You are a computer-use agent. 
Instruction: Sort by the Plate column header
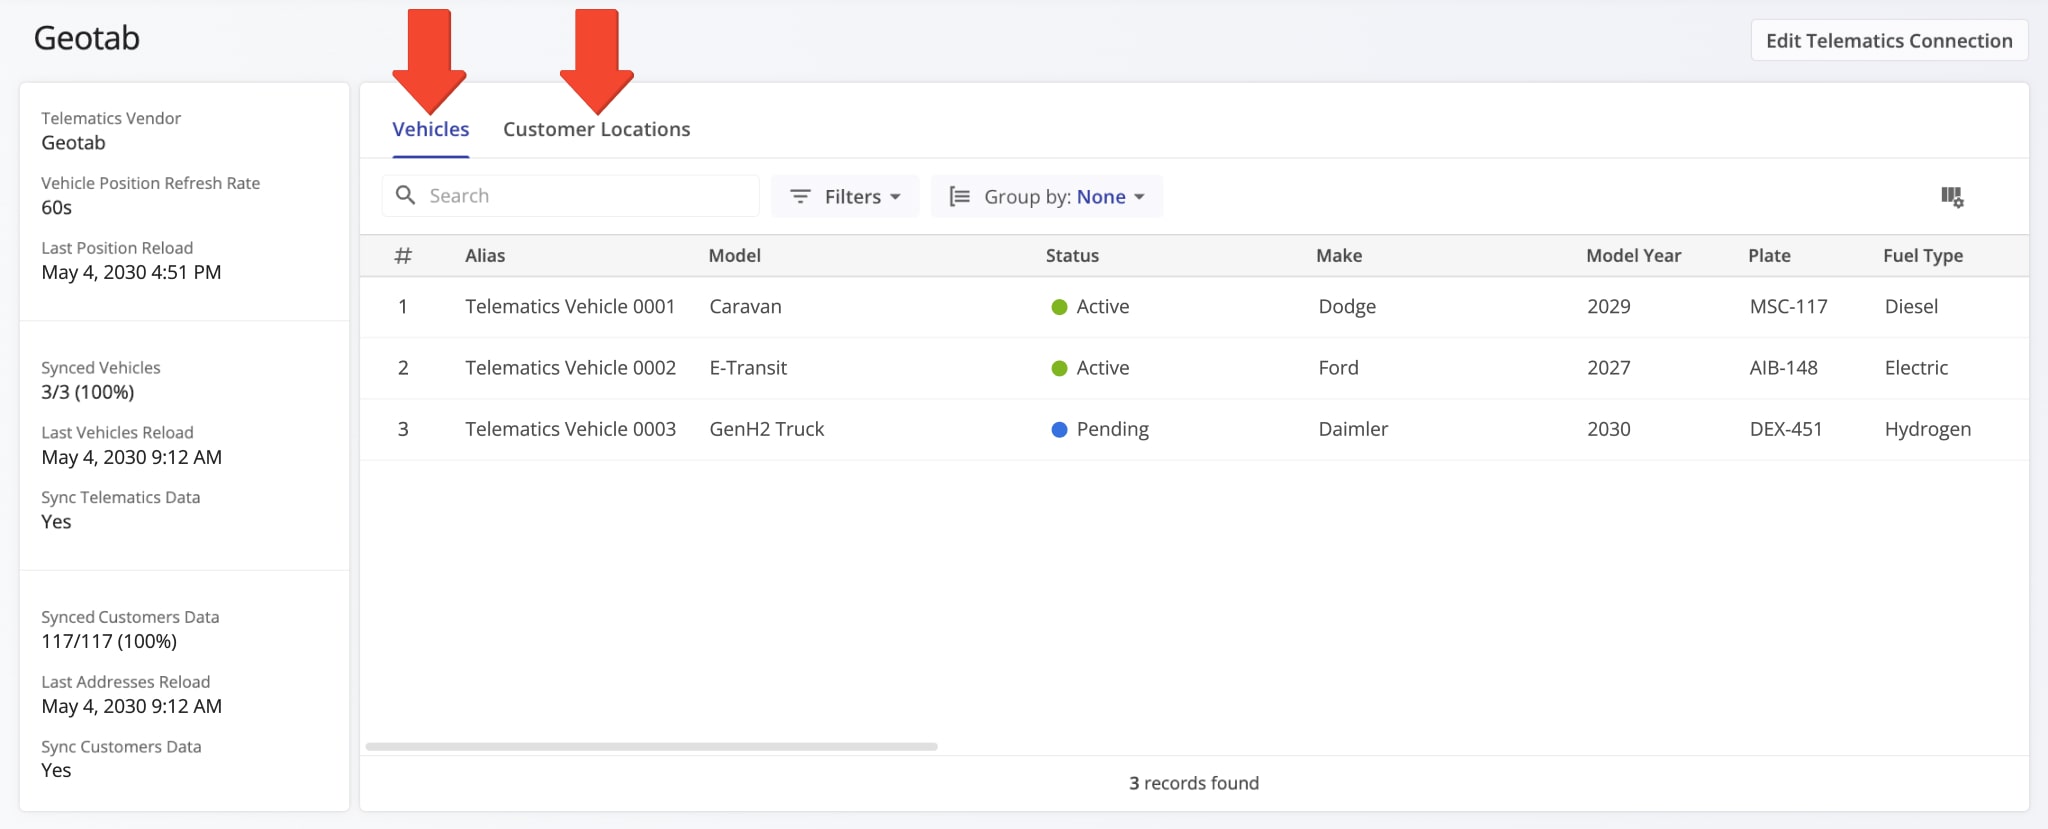(1769, 256)
